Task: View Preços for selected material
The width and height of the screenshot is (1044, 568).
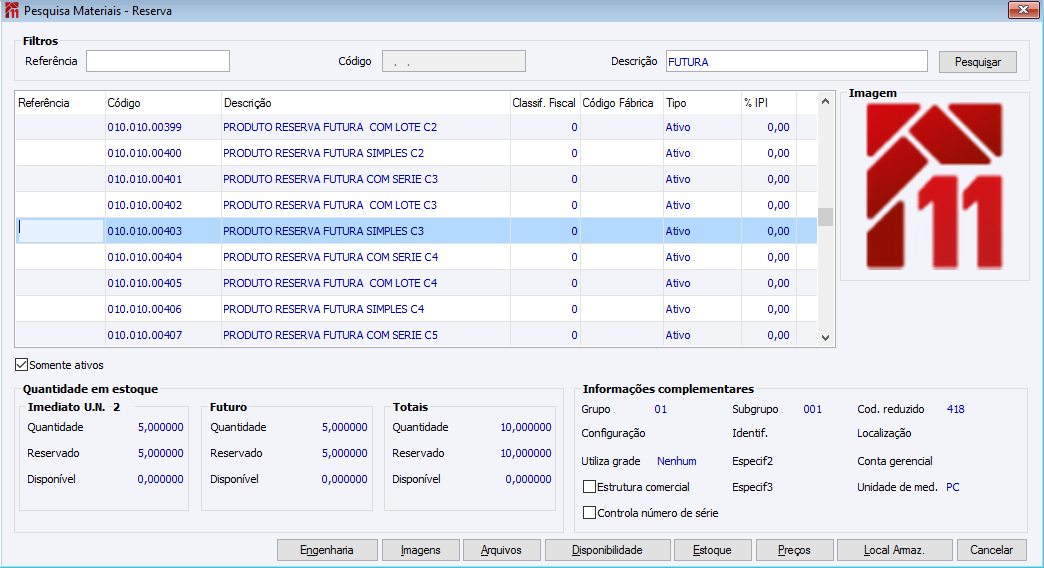Action: pos(794,550)
